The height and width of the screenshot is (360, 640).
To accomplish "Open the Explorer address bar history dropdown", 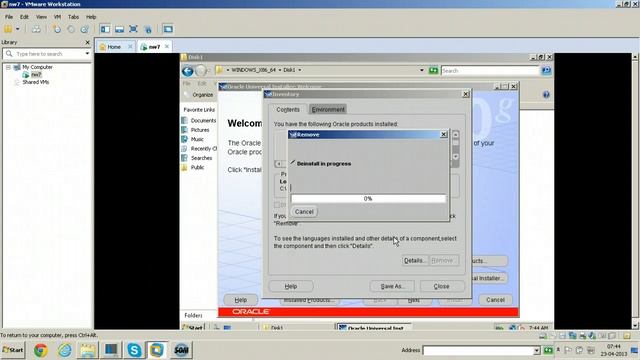I will [x=422, y=70].
